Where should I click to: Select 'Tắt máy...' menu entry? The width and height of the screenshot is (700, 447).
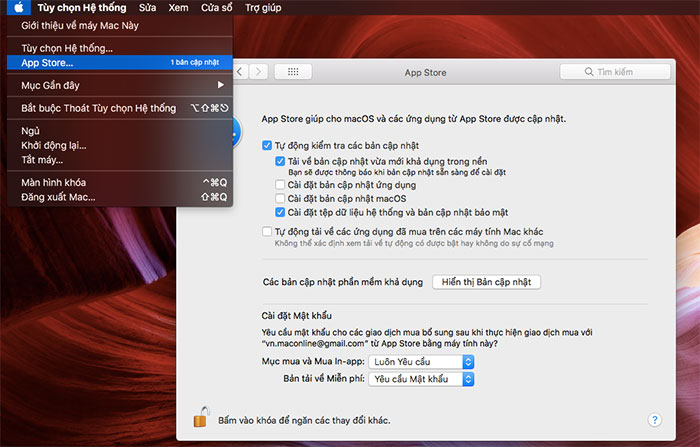pos(120,160)
